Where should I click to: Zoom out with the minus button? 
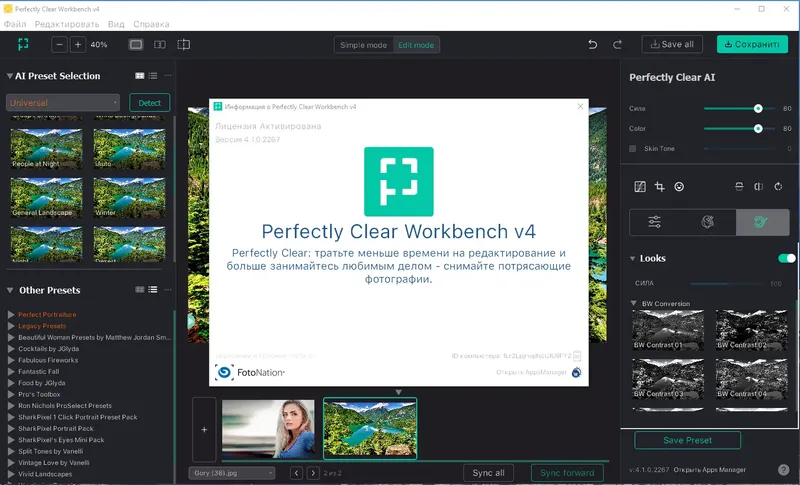coord(59,44)
